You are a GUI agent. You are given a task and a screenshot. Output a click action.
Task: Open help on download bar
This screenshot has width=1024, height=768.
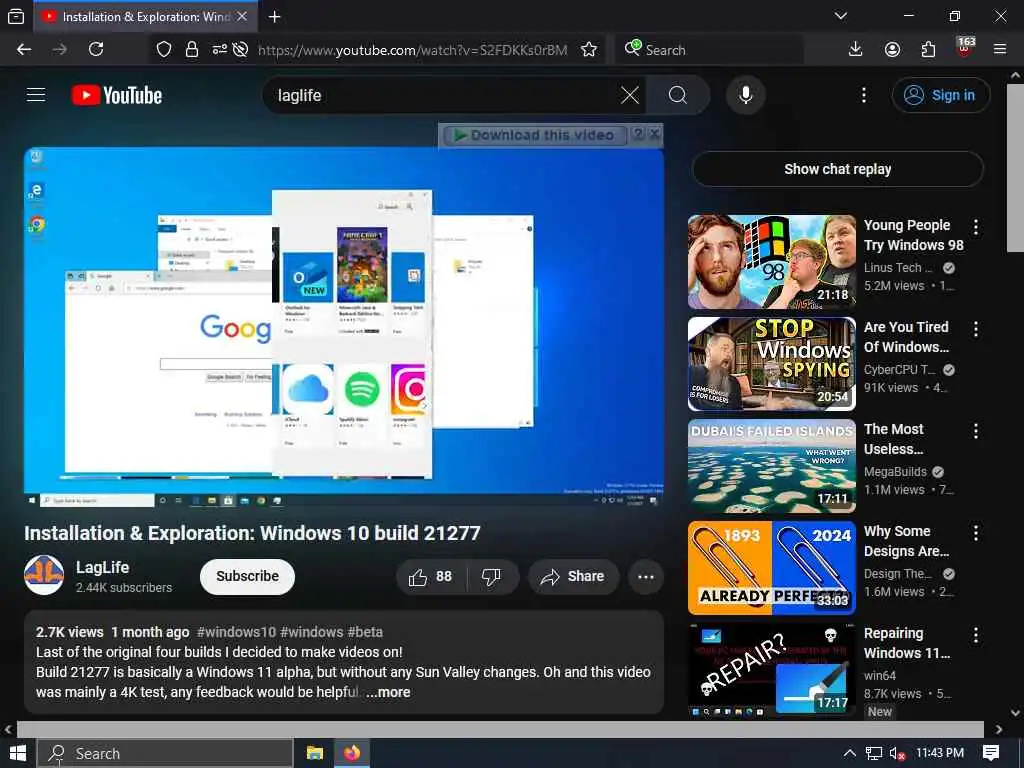click(x=639, y=135)
